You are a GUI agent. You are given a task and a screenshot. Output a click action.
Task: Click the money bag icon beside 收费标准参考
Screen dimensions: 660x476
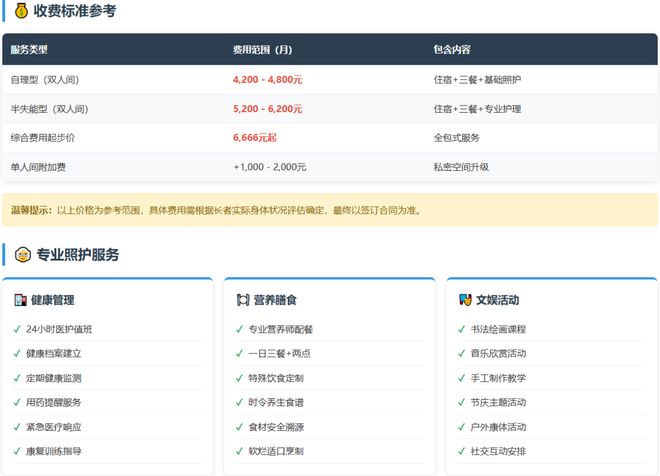pyautogui.click(x=21, y=11)
